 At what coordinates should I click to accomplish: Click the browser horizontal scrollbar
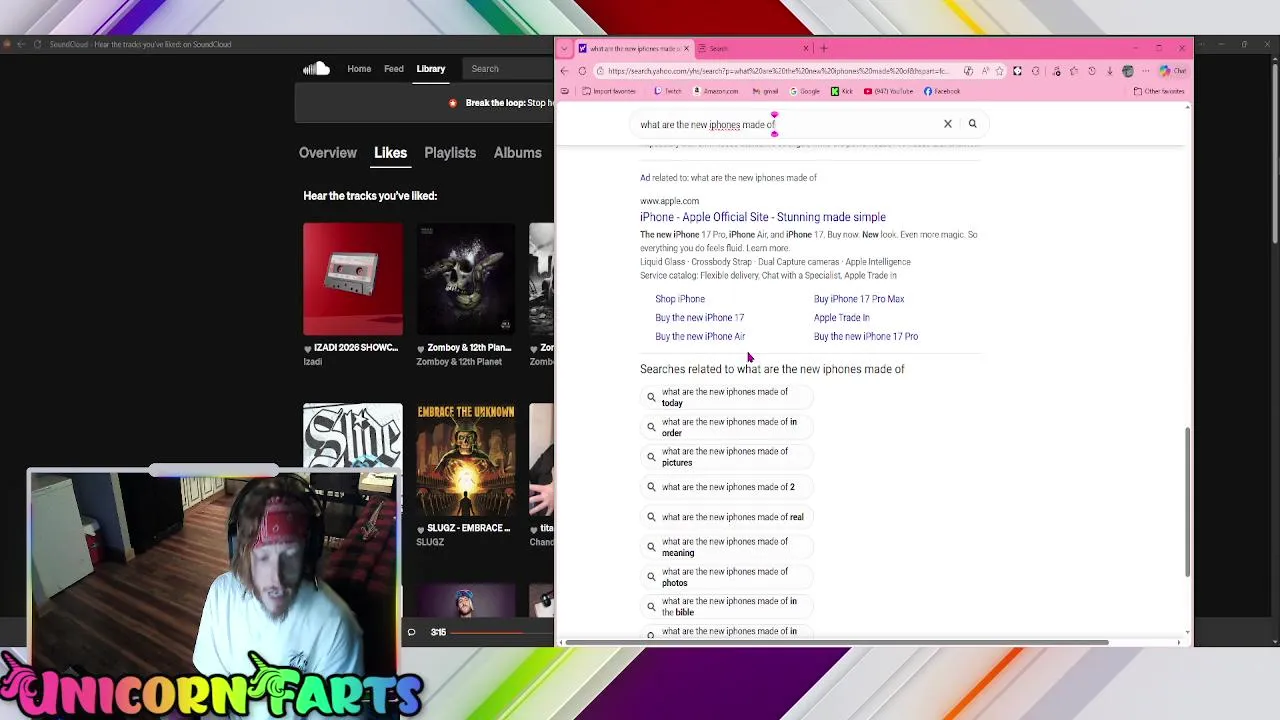(x=835, y=642)
